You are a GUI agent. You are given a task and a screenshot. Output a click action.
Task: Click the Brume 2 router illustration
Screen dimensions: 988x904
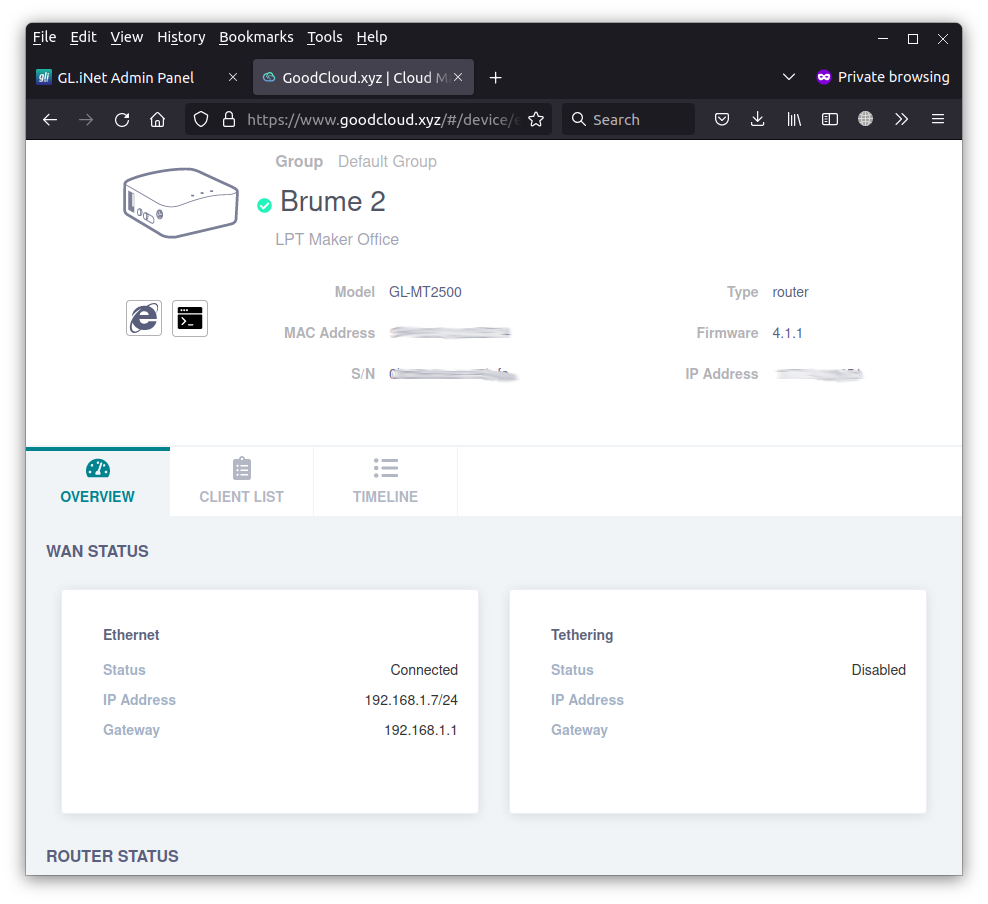pyautogui.click(x=181, y=202)
